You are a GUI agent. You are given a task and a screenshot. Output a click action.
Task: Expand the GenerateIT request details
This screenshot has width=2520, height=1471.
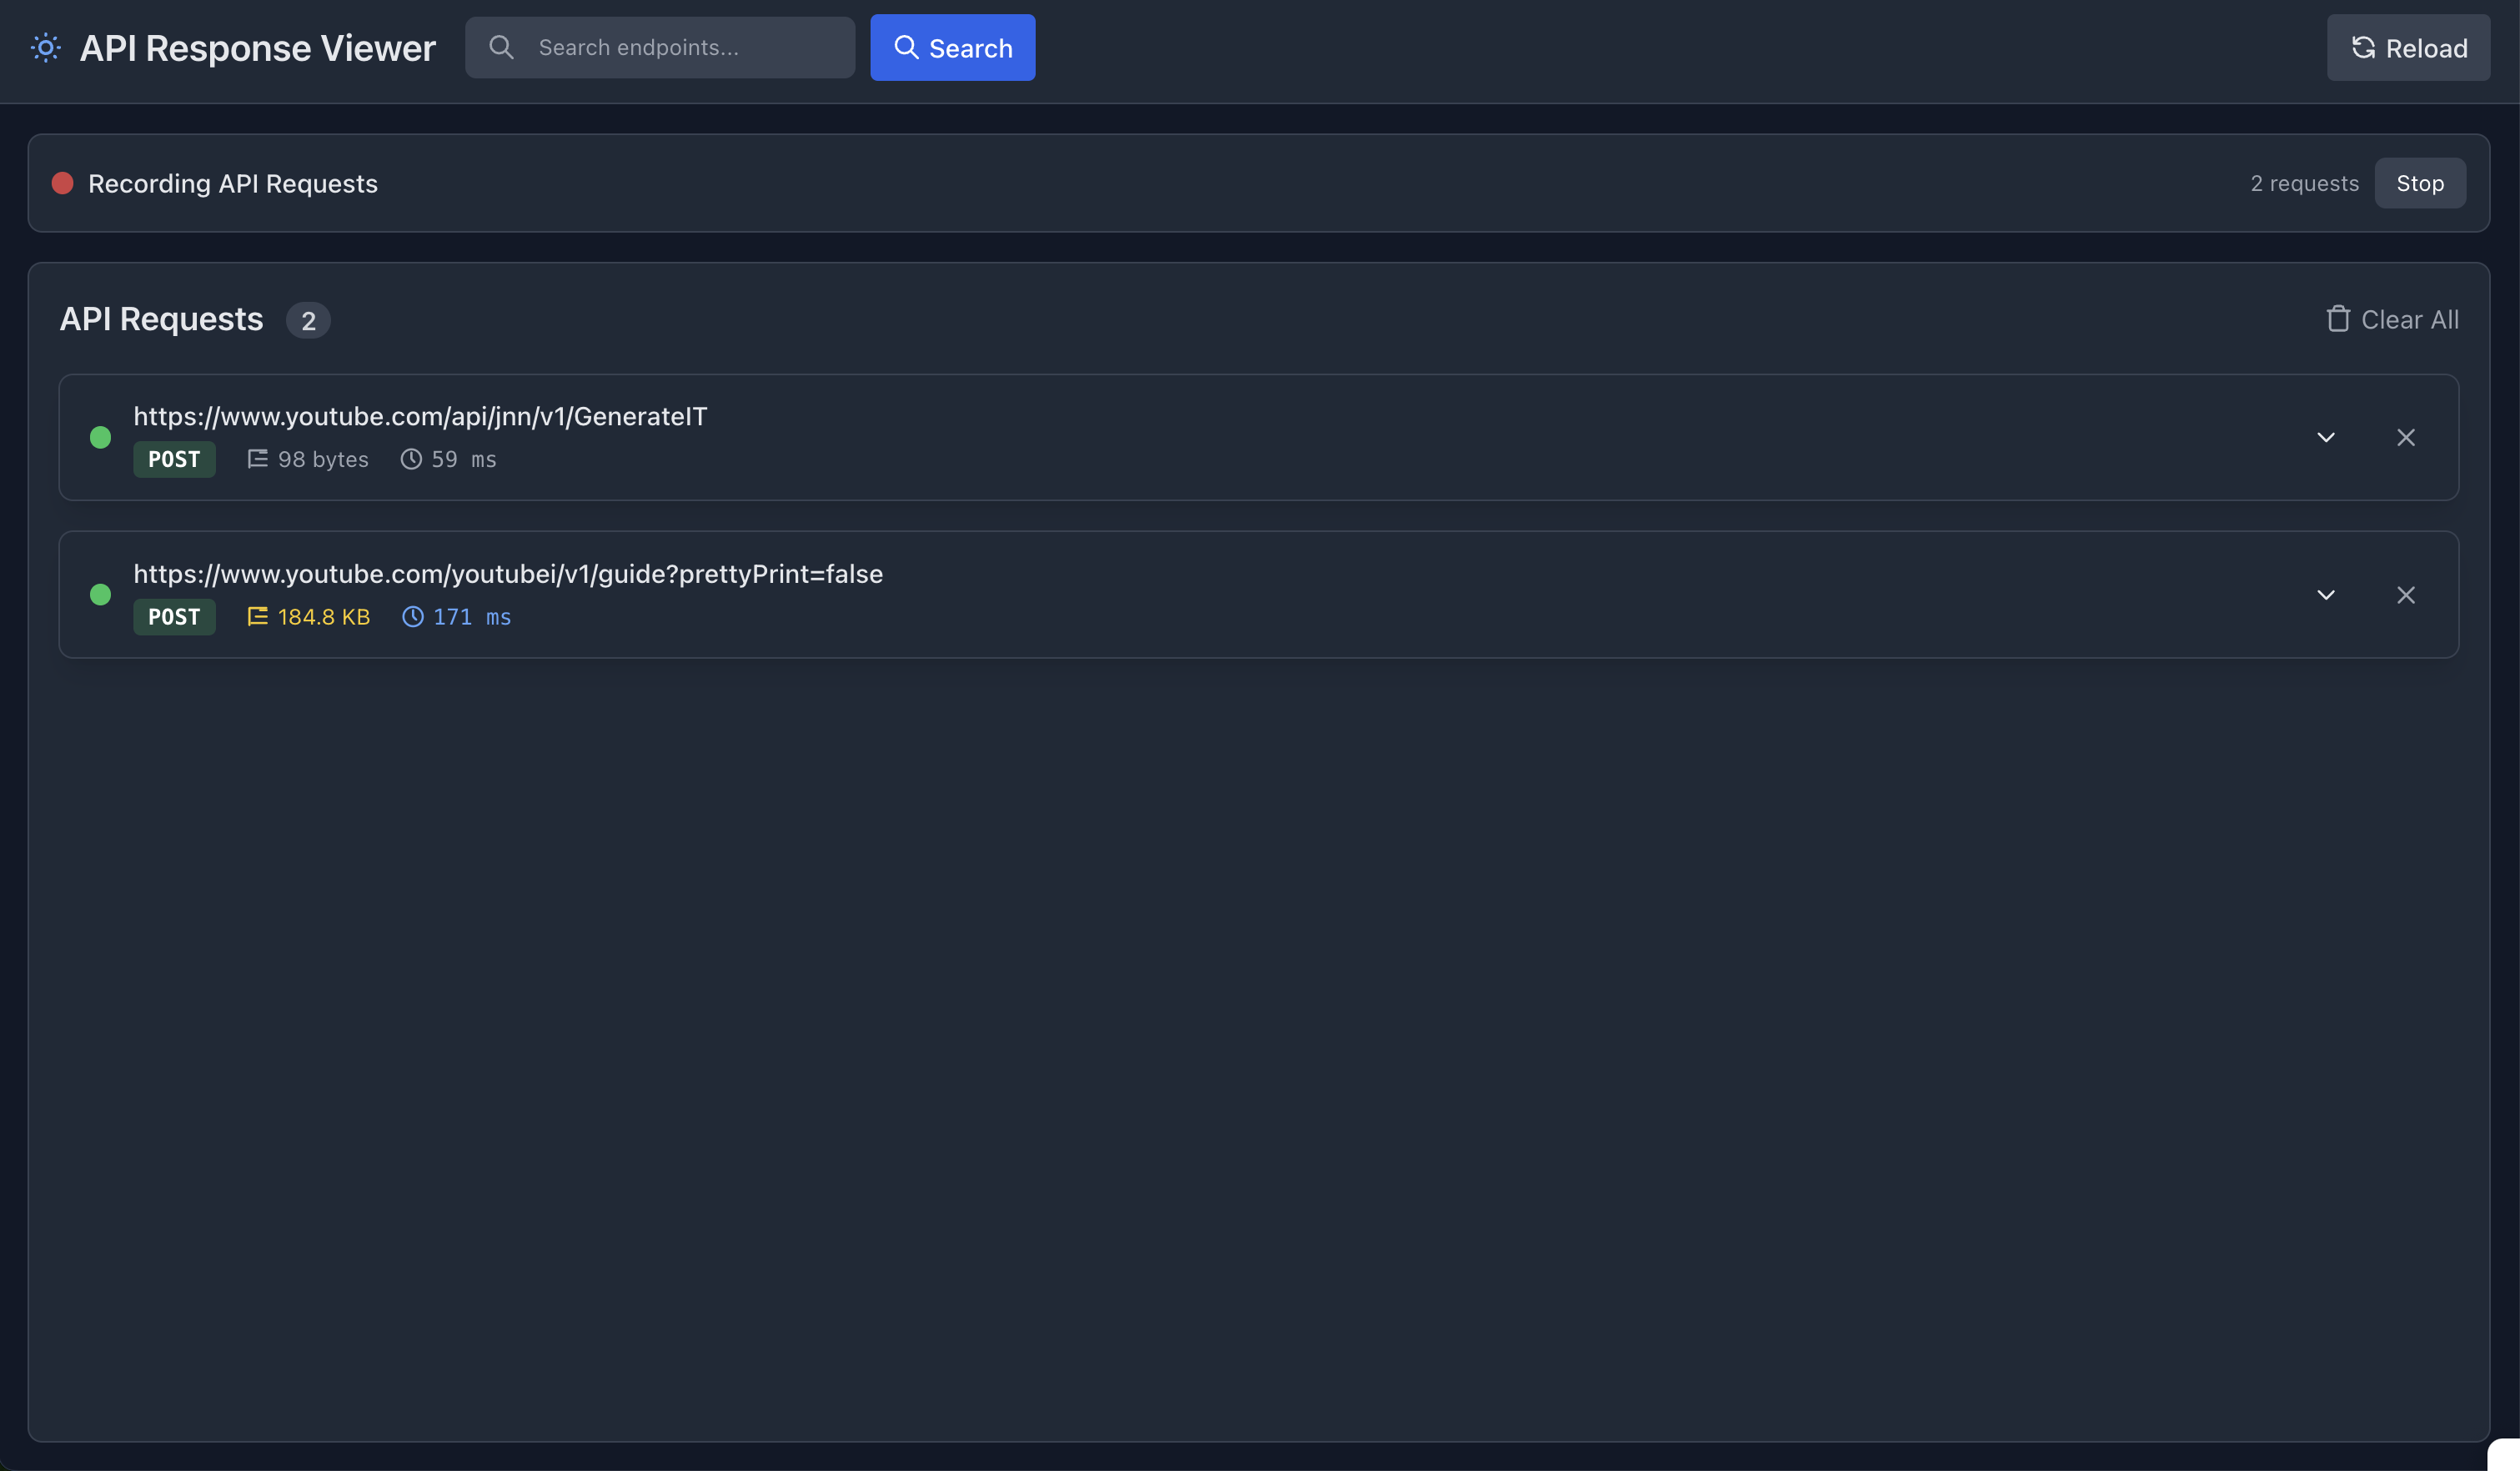click(x=2325, y=438)
